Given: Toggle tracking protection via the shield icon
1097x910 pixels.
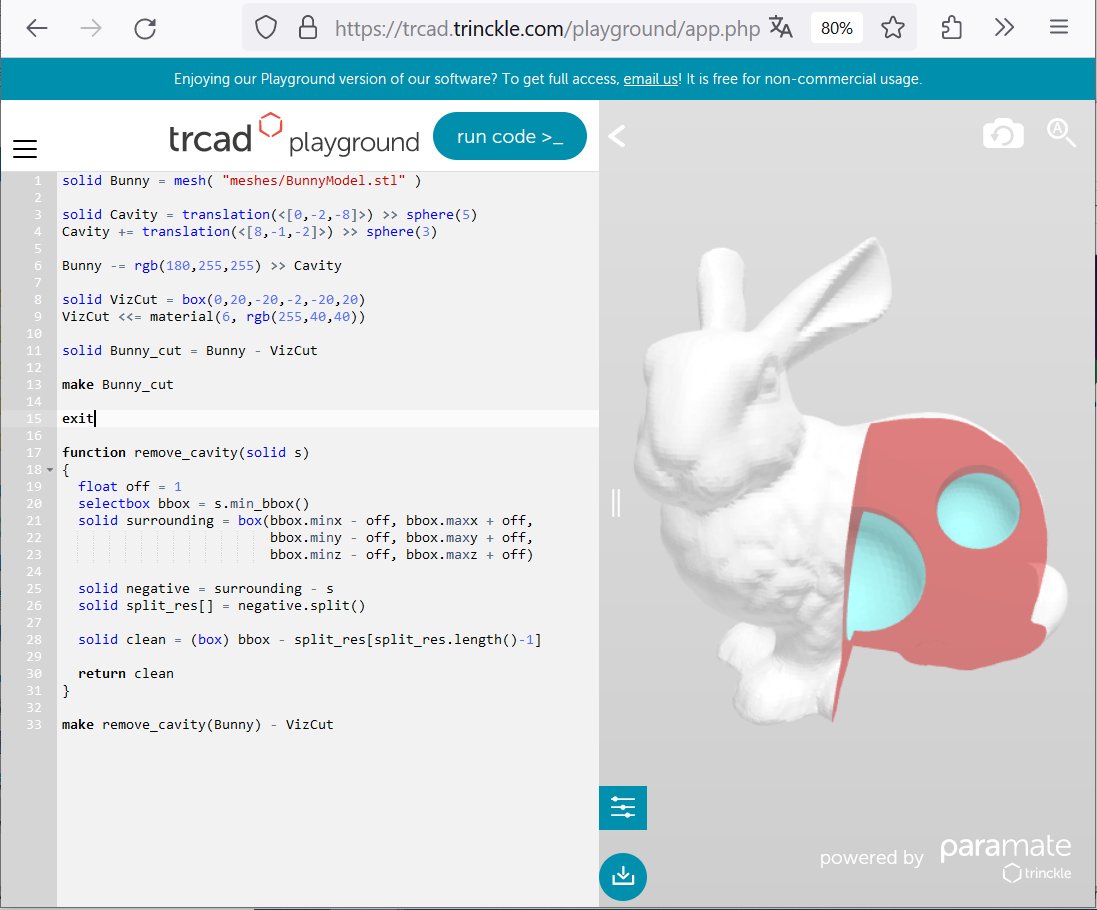Looking at the screenshot, I should pyautogui.click(x=266, y=28).
